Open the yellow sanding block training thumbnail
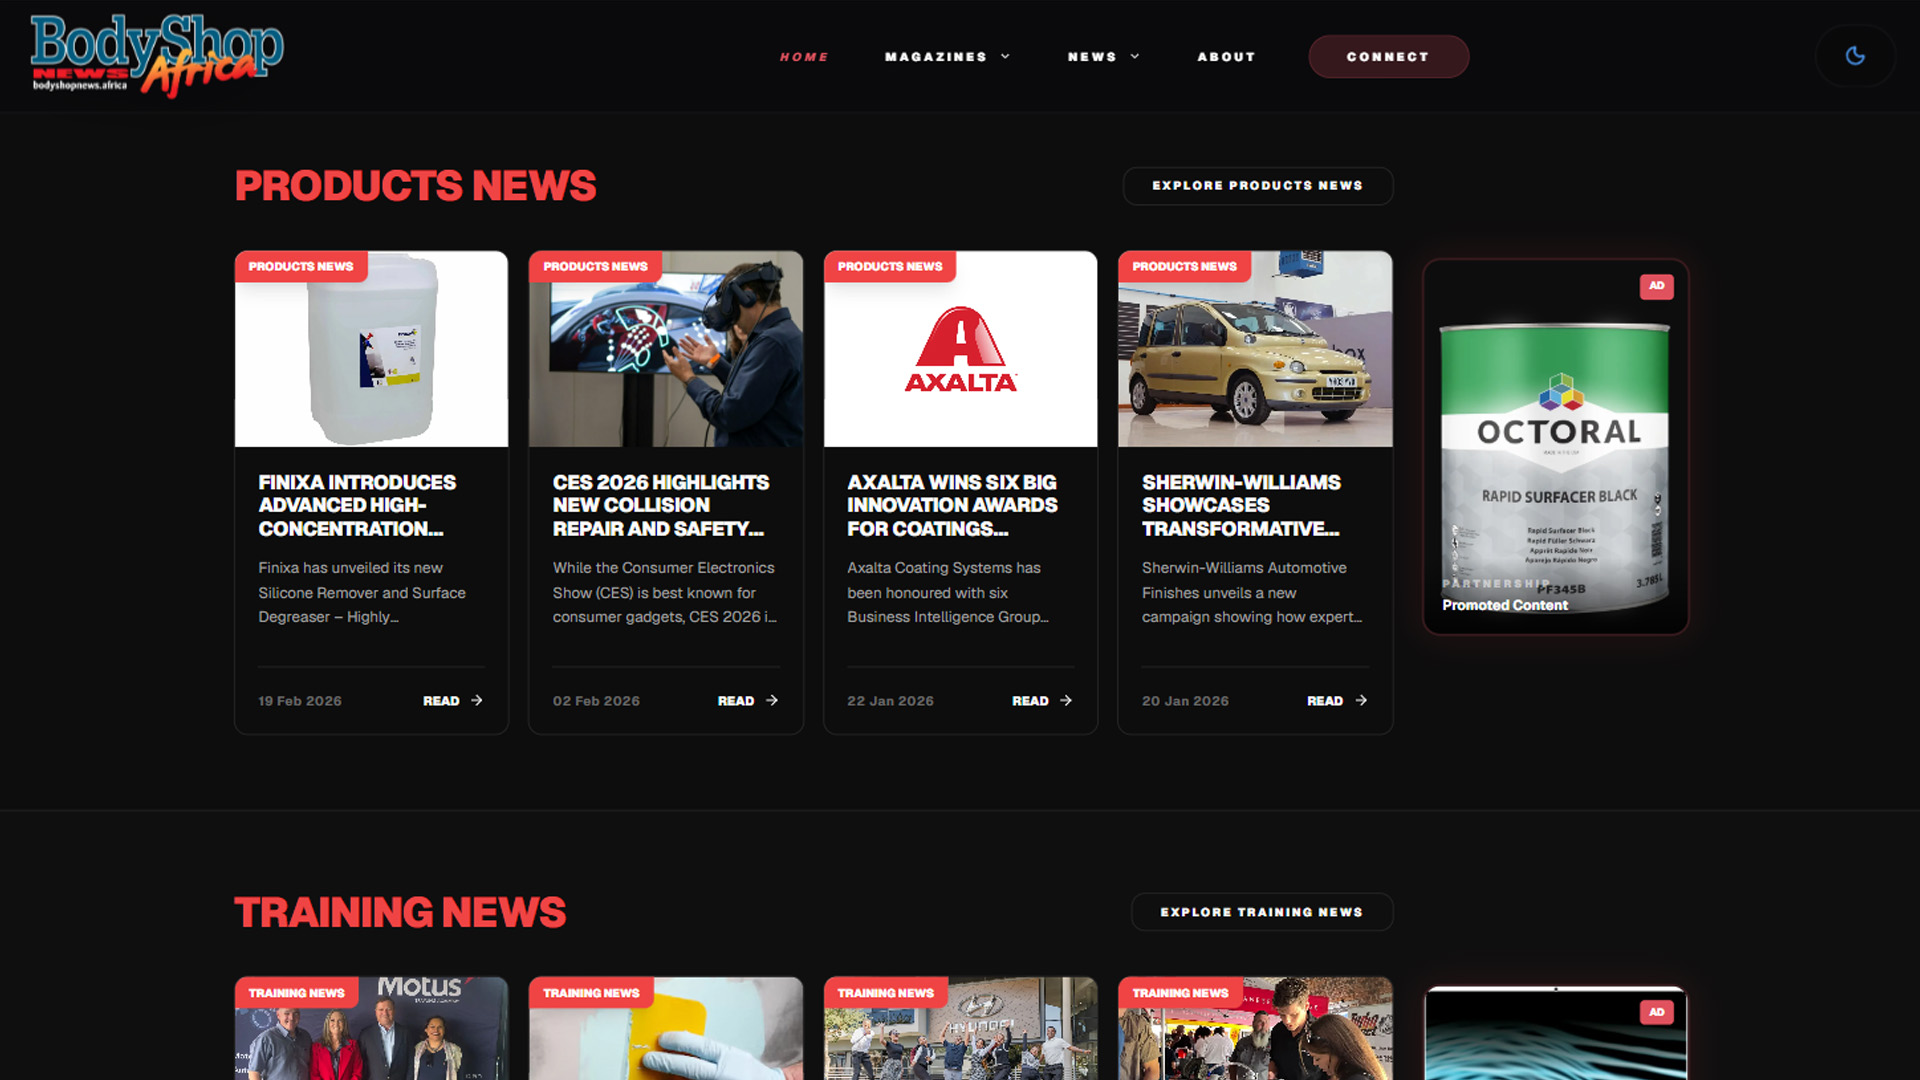The image size is (1920, 1080). pos(666,1029)
